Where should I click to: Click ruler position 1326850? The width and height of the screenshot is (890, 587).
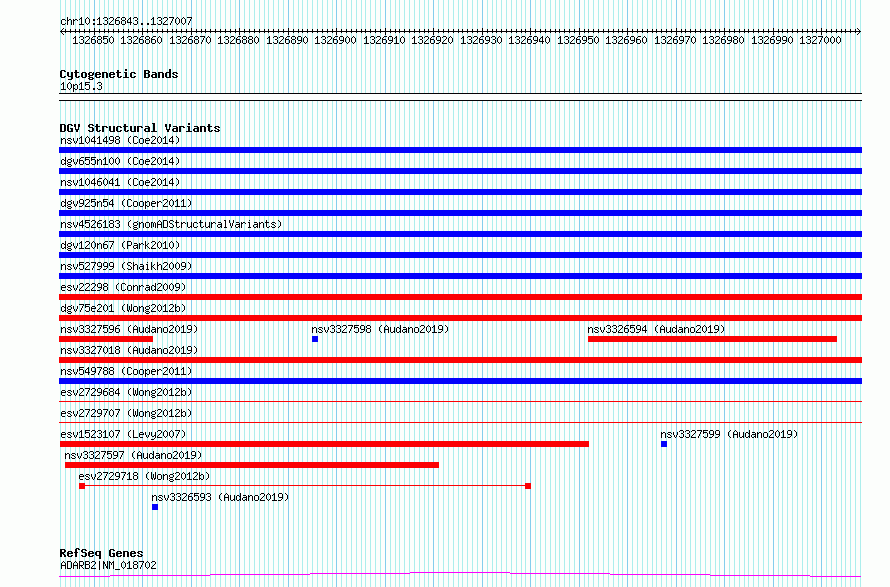(x=93, y=40)
